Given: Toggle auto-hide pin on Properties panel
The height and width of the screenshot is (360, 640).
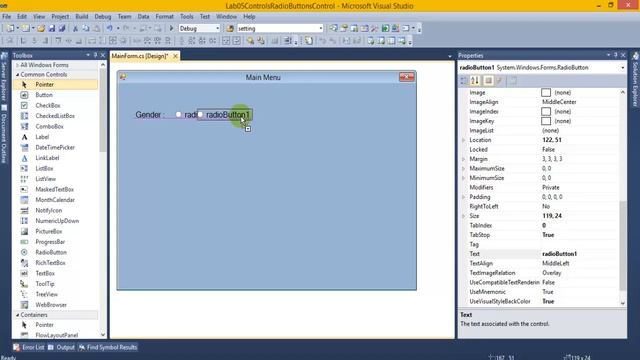Looking at the screenshot, I should point(616,55).
